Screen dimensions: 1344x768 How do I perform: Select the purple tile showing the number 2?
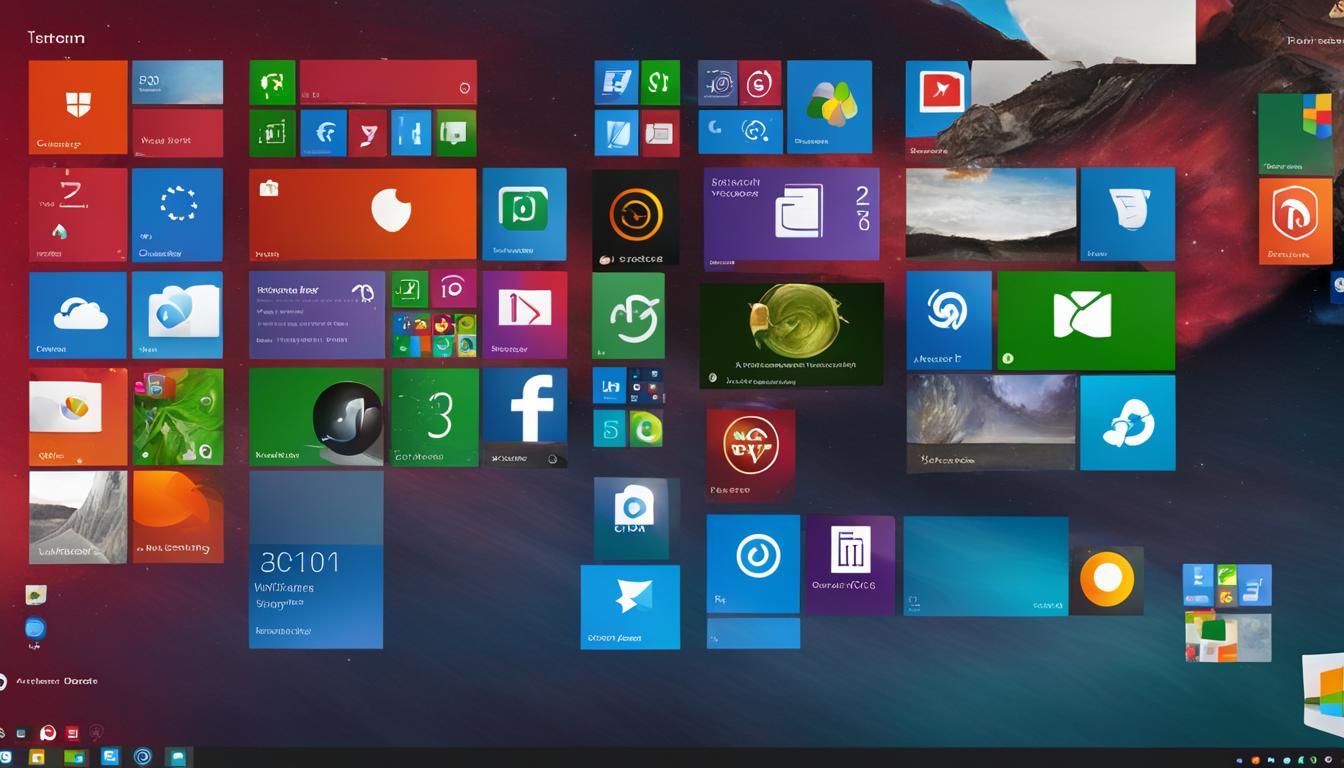791,213
